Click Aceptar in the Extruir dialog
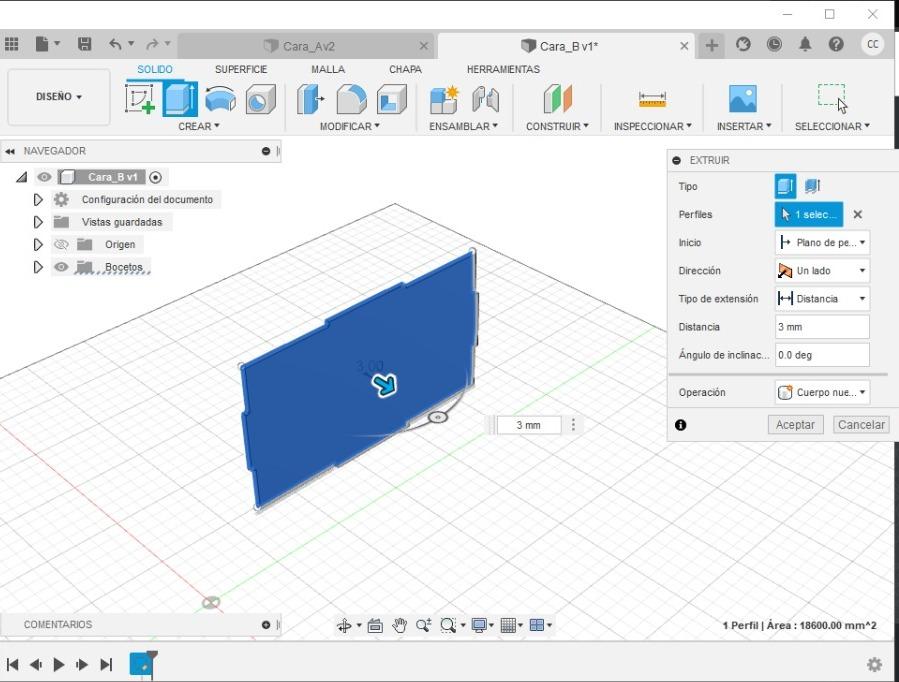The width and height of the screenshot is (899, 682). pyautogui.click(x=795, y=425)
